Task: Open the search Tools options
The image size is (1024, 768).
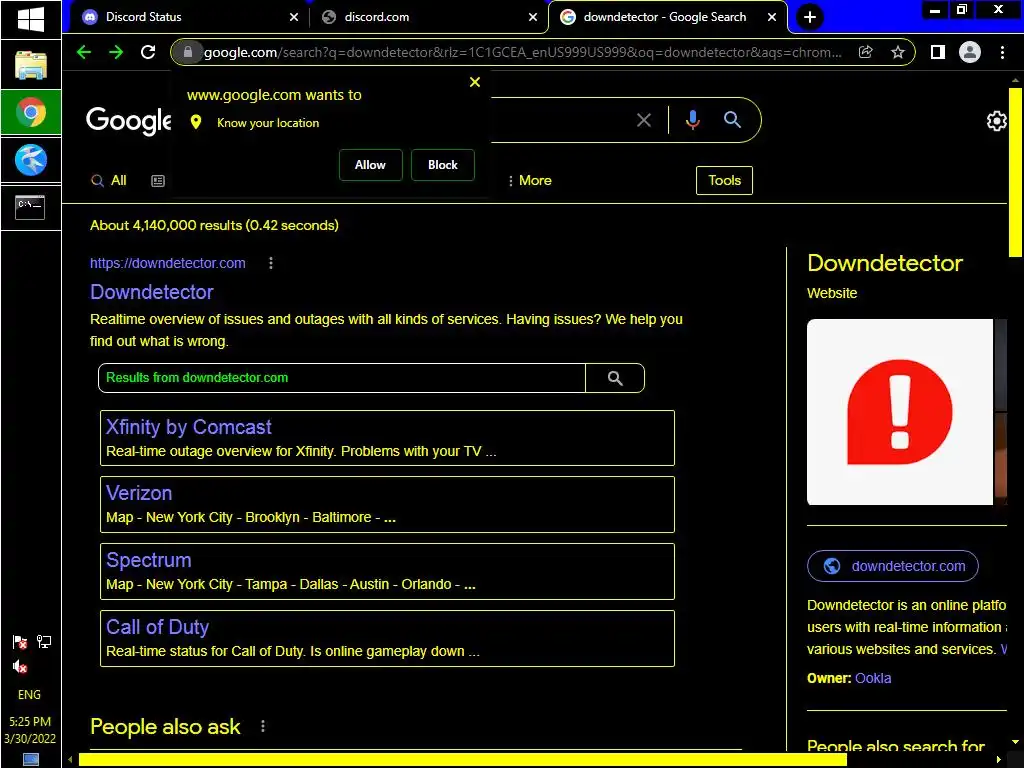Action: 724,180
